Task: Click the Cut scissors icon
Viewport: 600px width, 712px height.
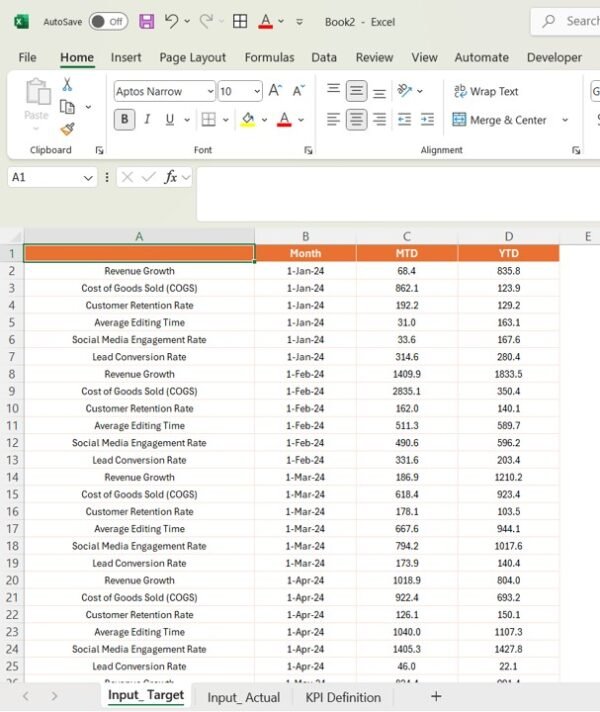Action: [67, 85]
